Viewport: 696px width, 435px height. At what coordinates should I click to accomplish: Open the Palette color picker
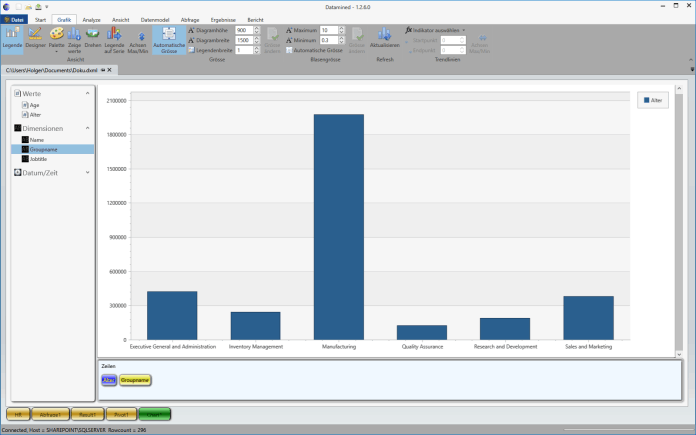point(57,39)
